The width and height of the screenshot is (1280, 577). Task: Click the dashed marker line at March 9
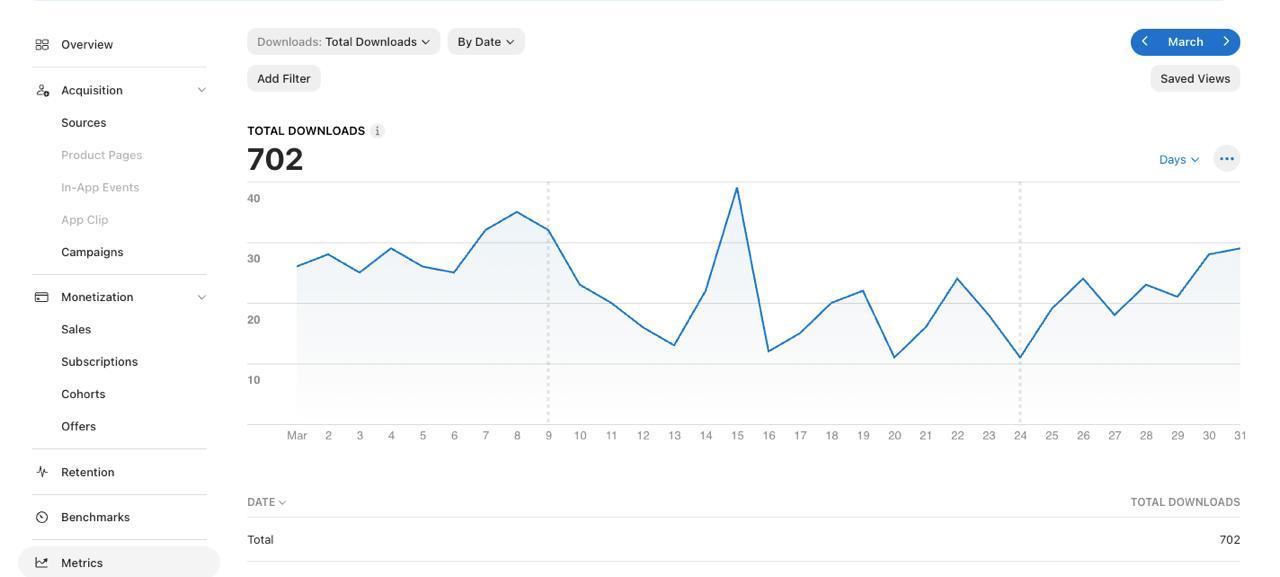548,303
